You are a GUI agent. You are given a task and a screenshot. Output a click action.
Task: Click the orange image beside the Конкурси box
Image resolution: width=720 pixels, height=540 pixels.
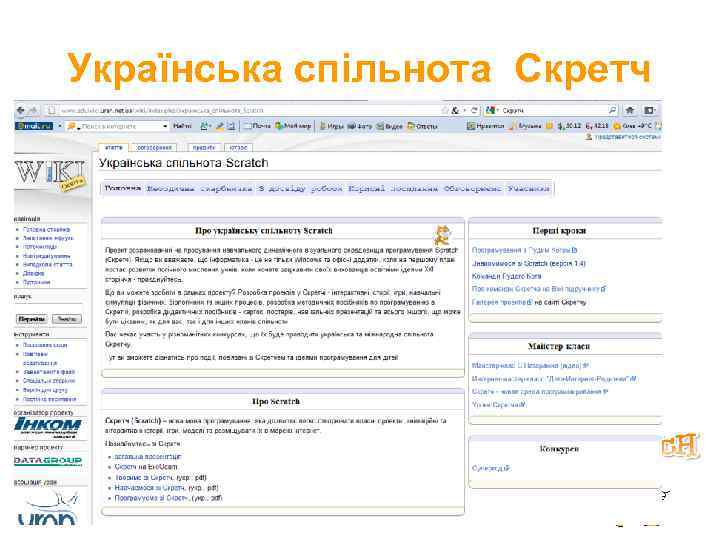pos(680,445)
